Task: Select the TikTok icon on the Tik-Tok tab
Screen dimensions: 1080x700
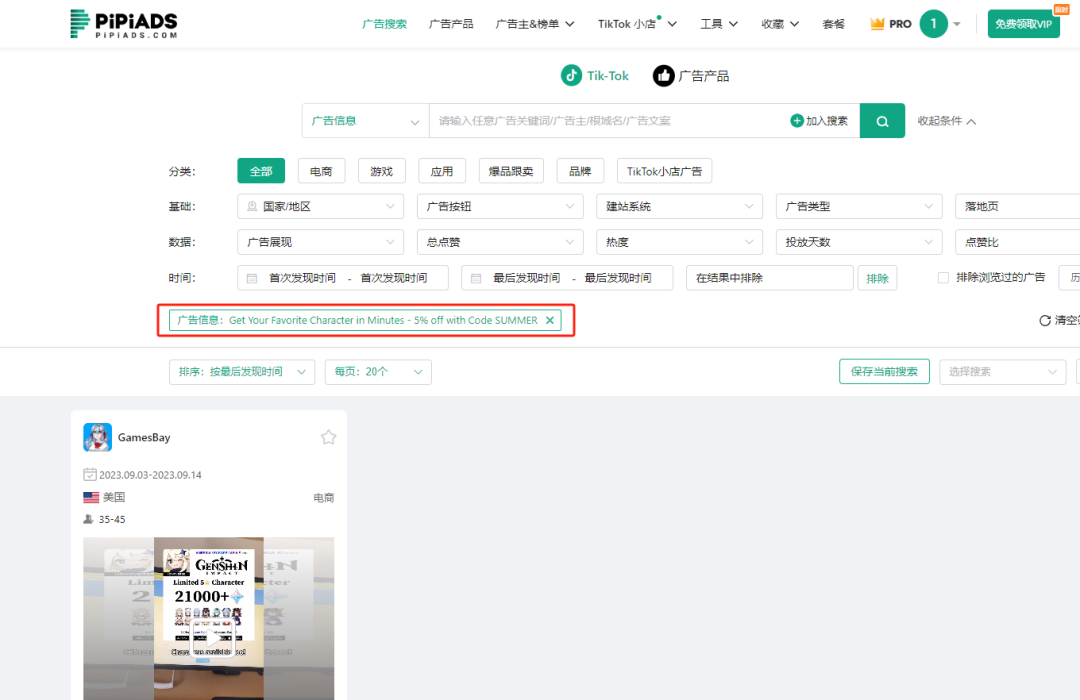Action: (x=570, y=75)
